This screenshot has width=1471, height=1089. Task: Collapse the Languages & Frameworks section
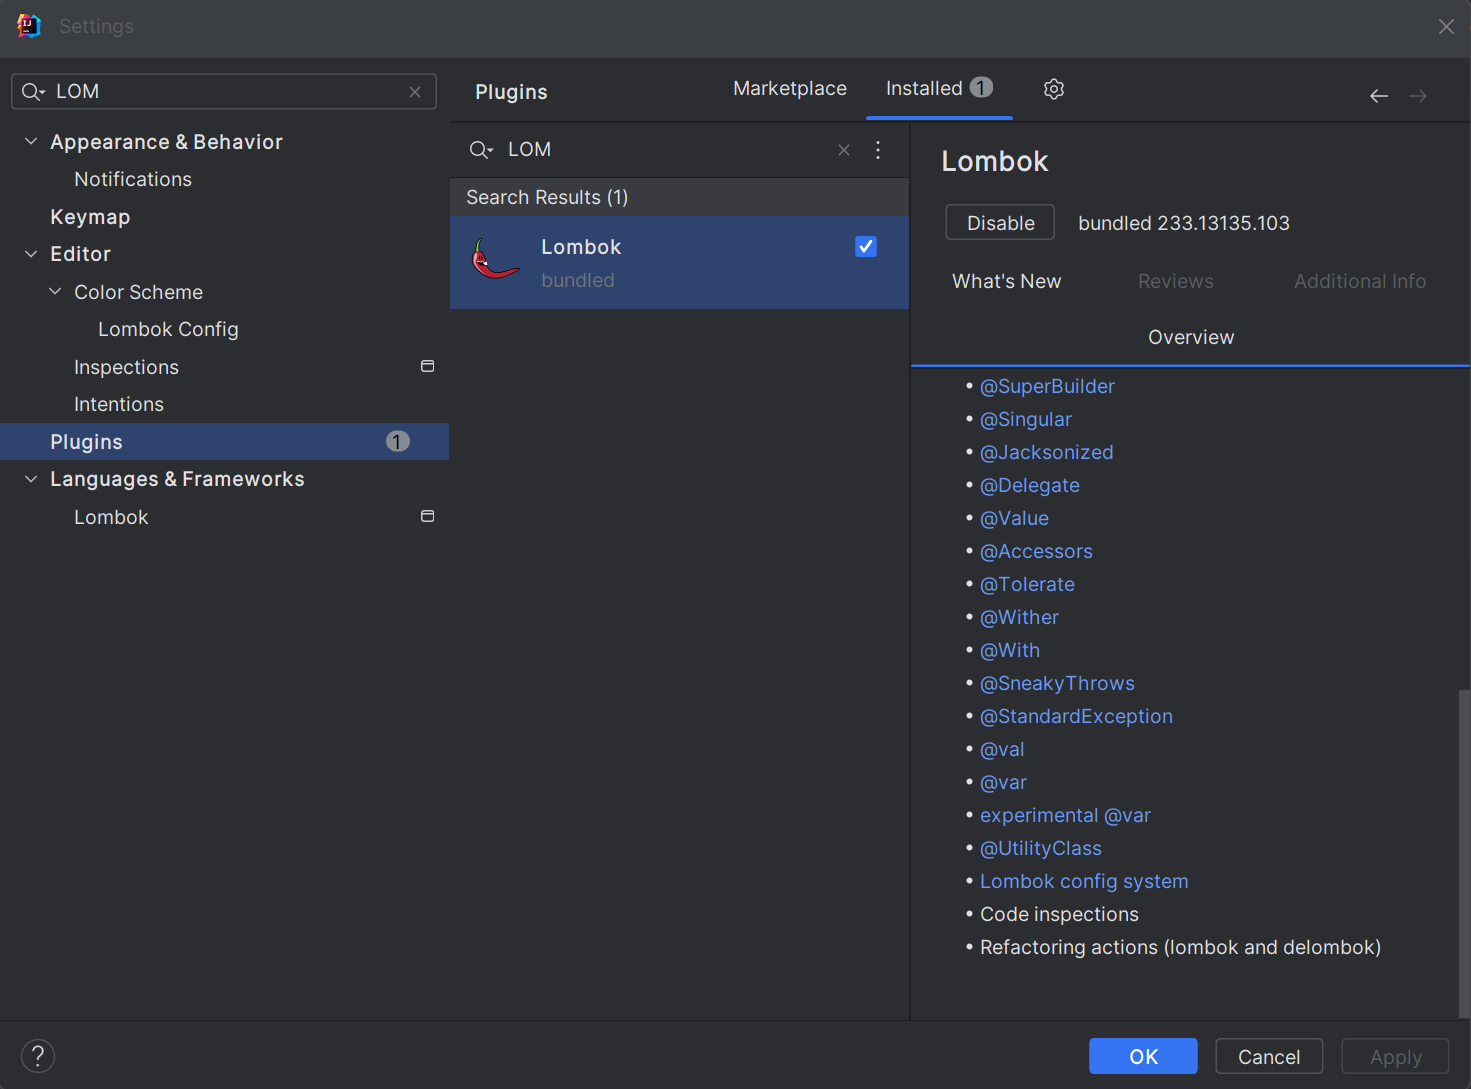pyautogui.click(x=31, y=479)
